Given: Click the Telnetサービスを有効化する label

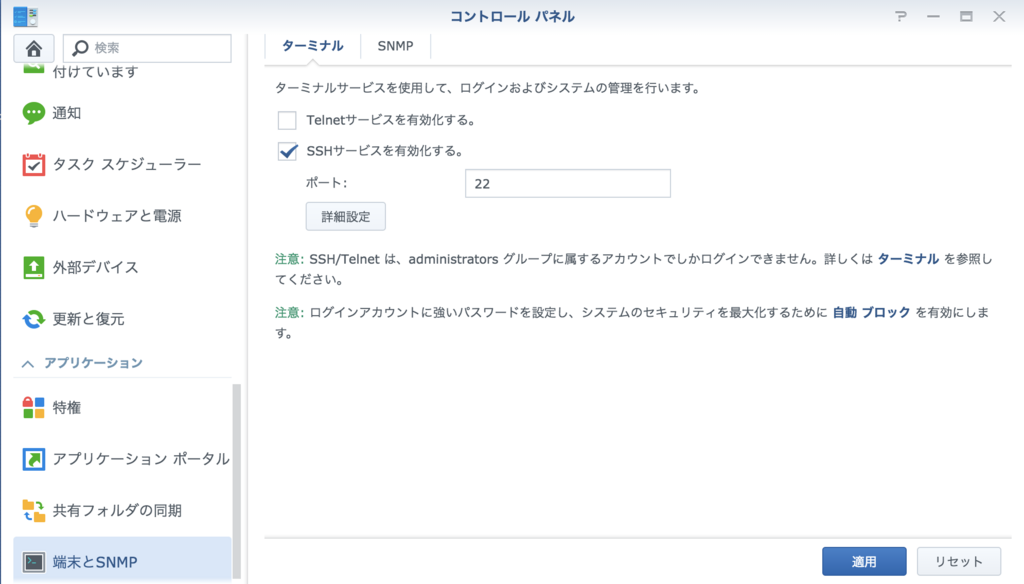Looking at the screenshot, I should click(x=391, y=120).
